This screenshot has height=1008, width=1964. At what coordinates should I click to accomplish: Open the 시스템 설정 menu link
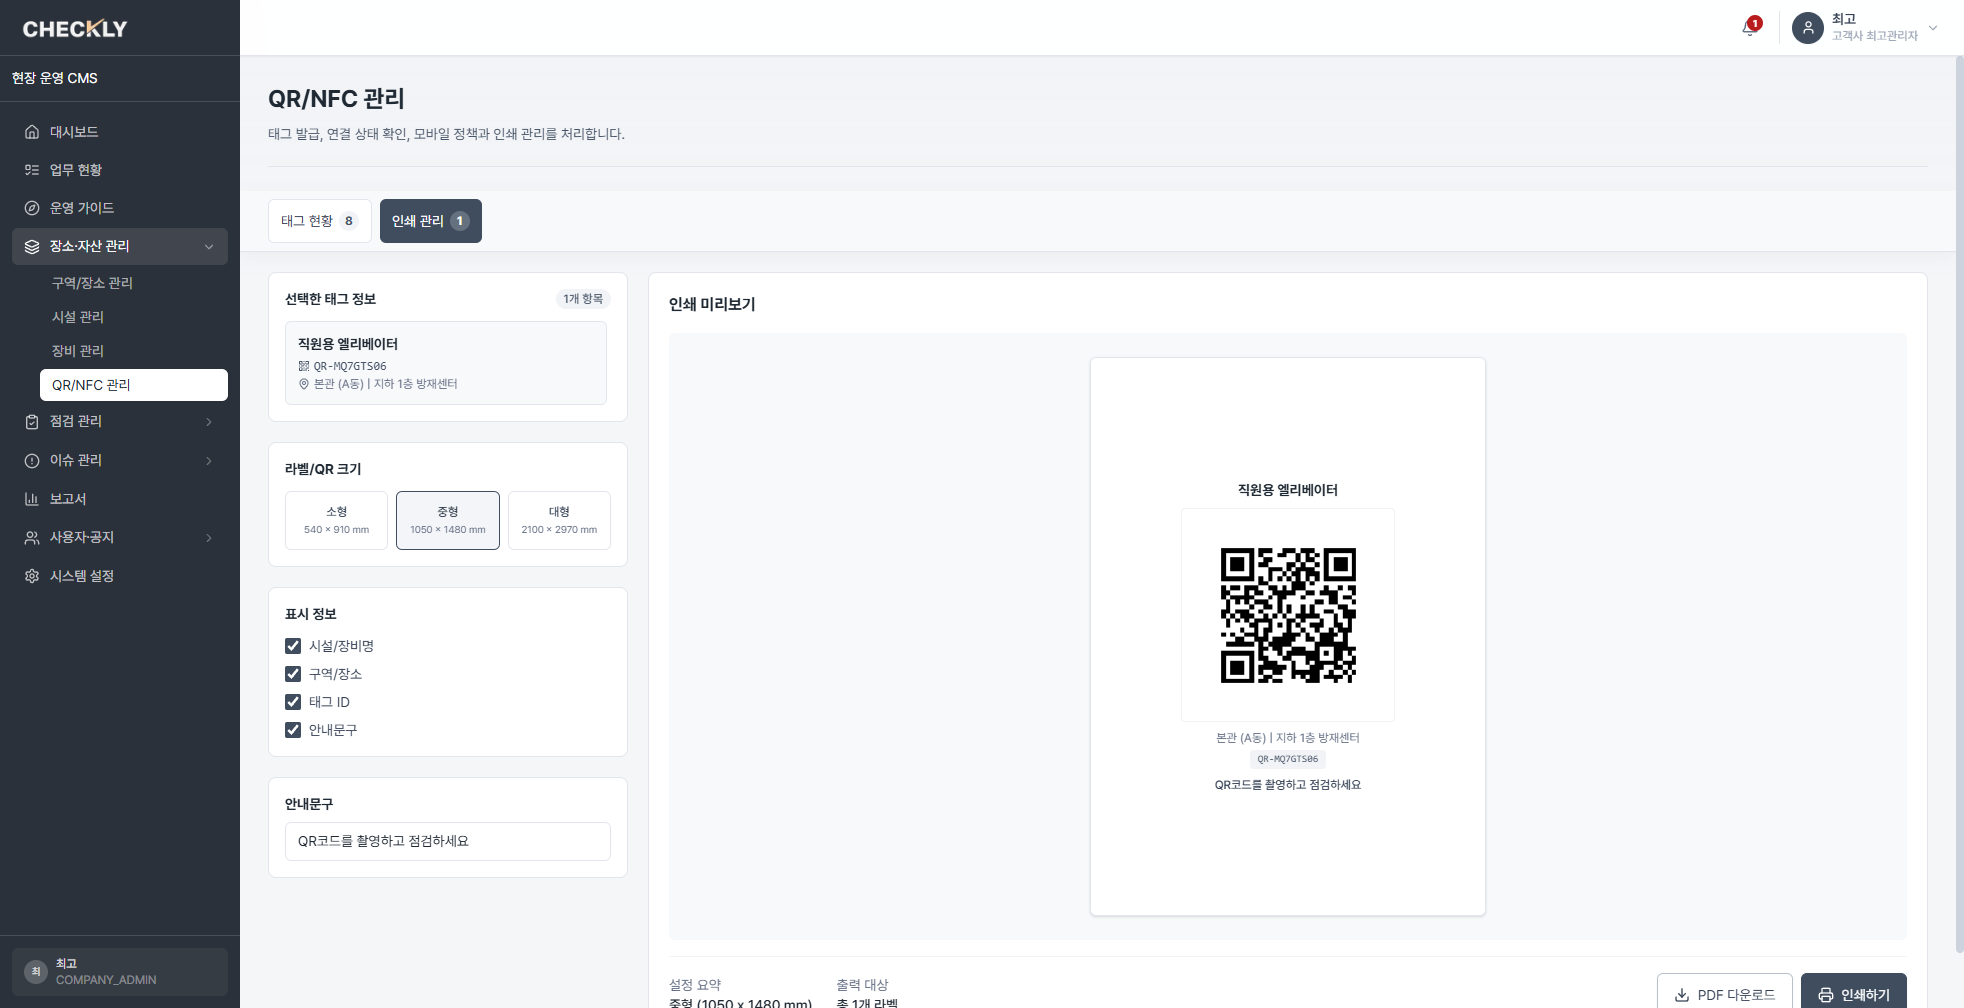[x=120, y=576]
